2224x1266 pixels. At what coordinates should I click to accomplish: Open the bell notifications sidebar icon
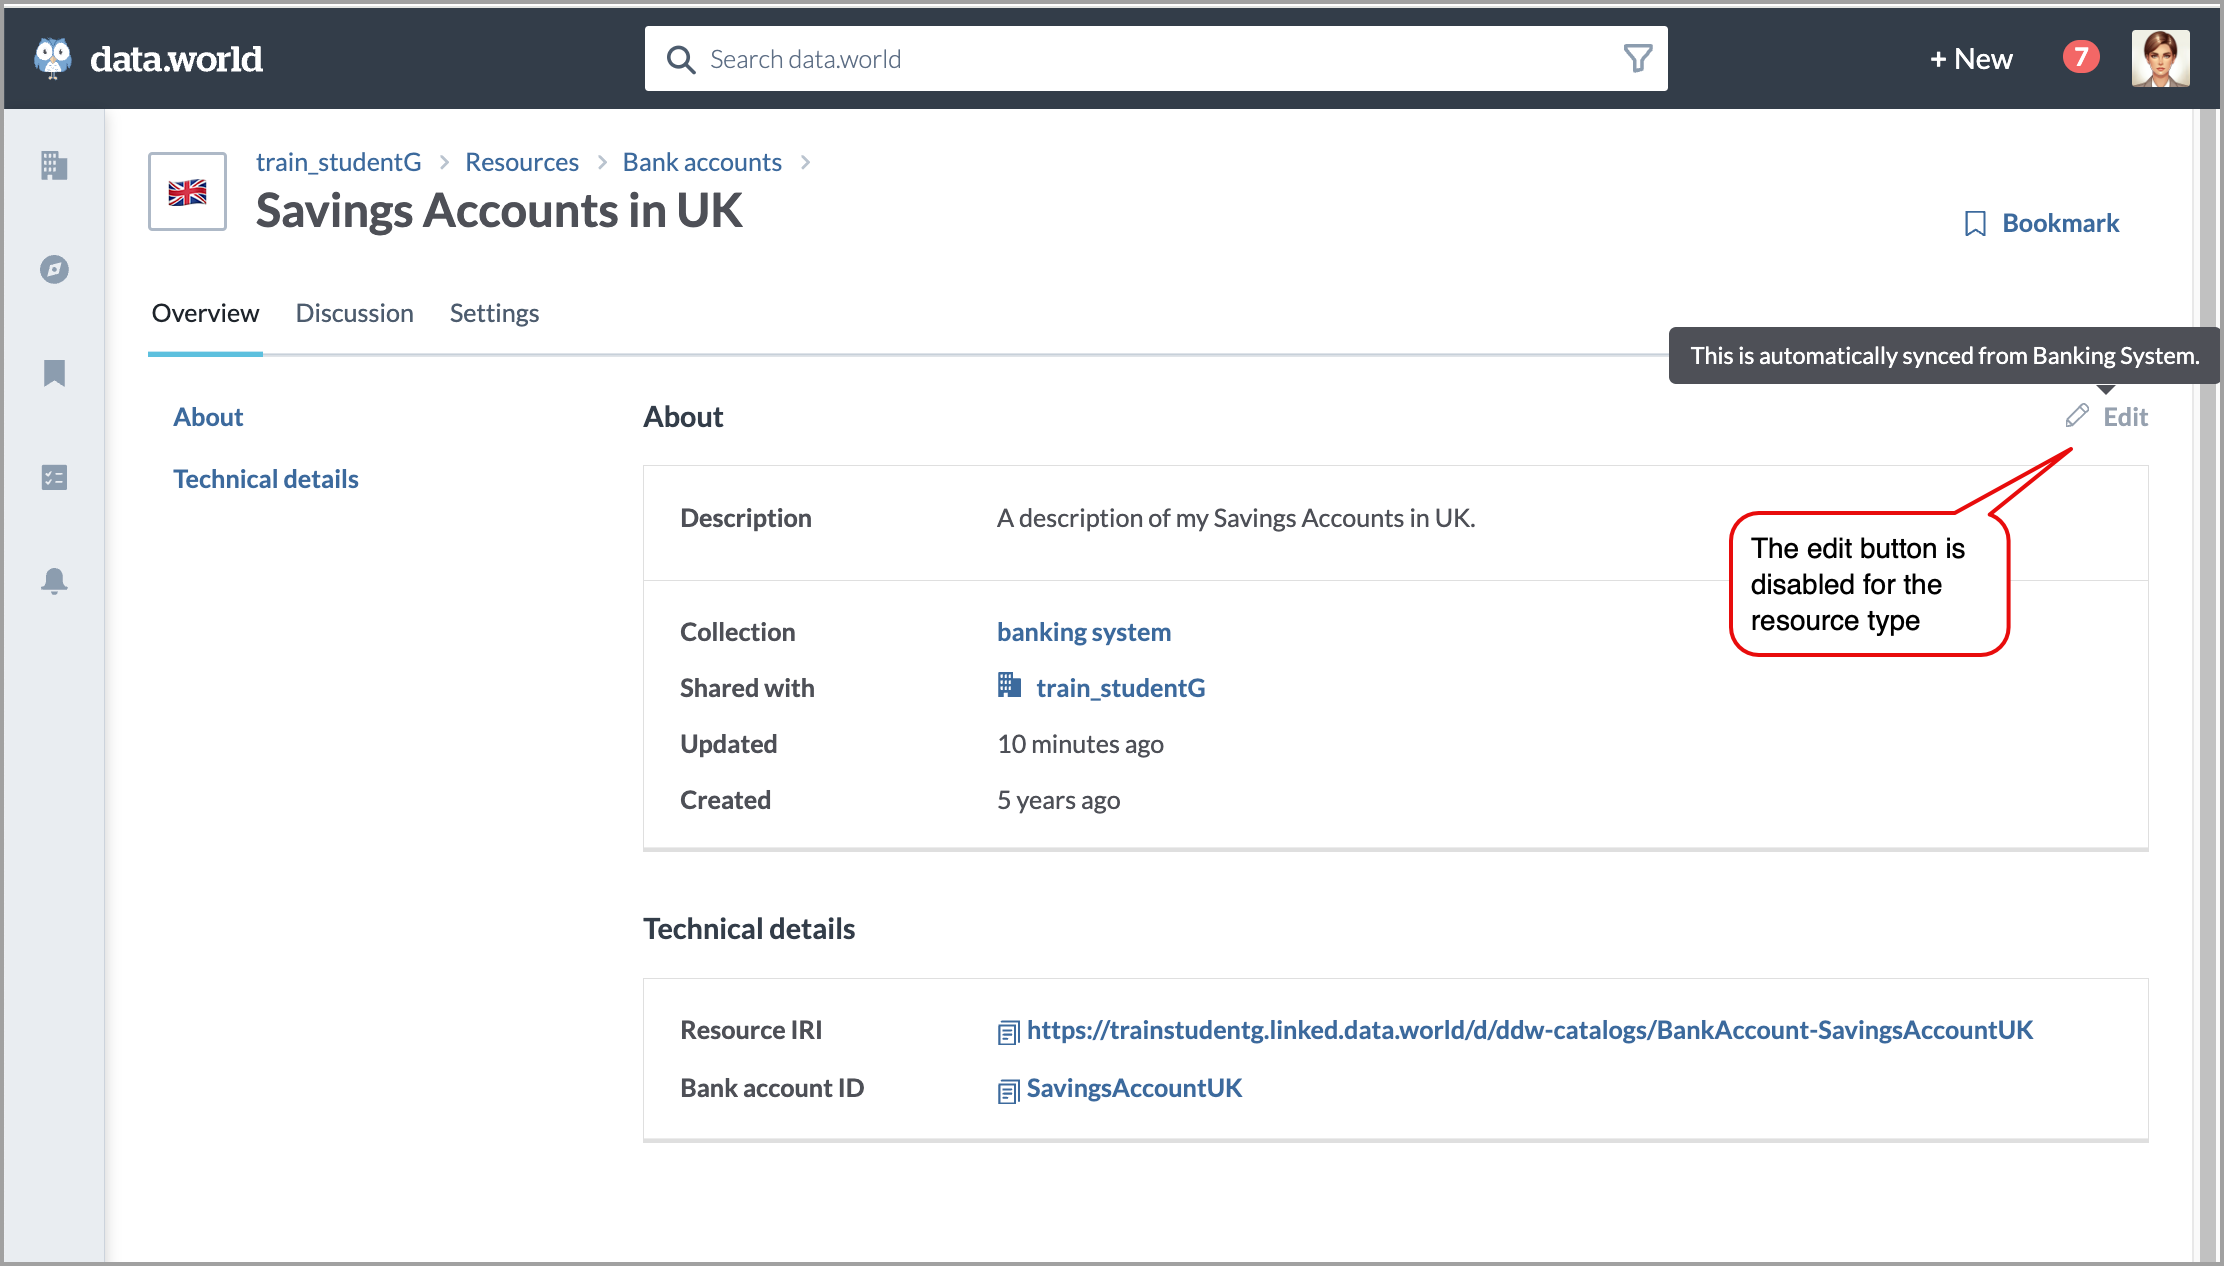coord(54,581)
